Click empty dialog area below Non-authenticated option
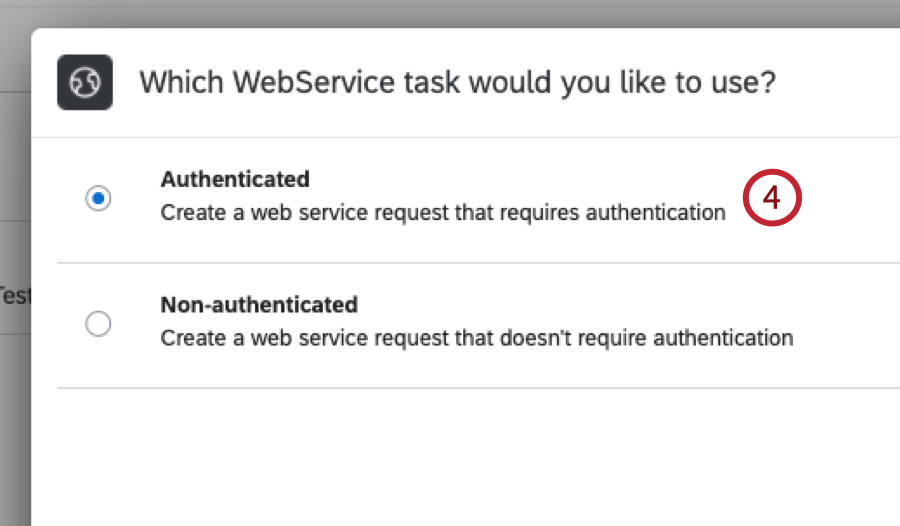This screenshot has height=526, width=900. pos(460,455)
